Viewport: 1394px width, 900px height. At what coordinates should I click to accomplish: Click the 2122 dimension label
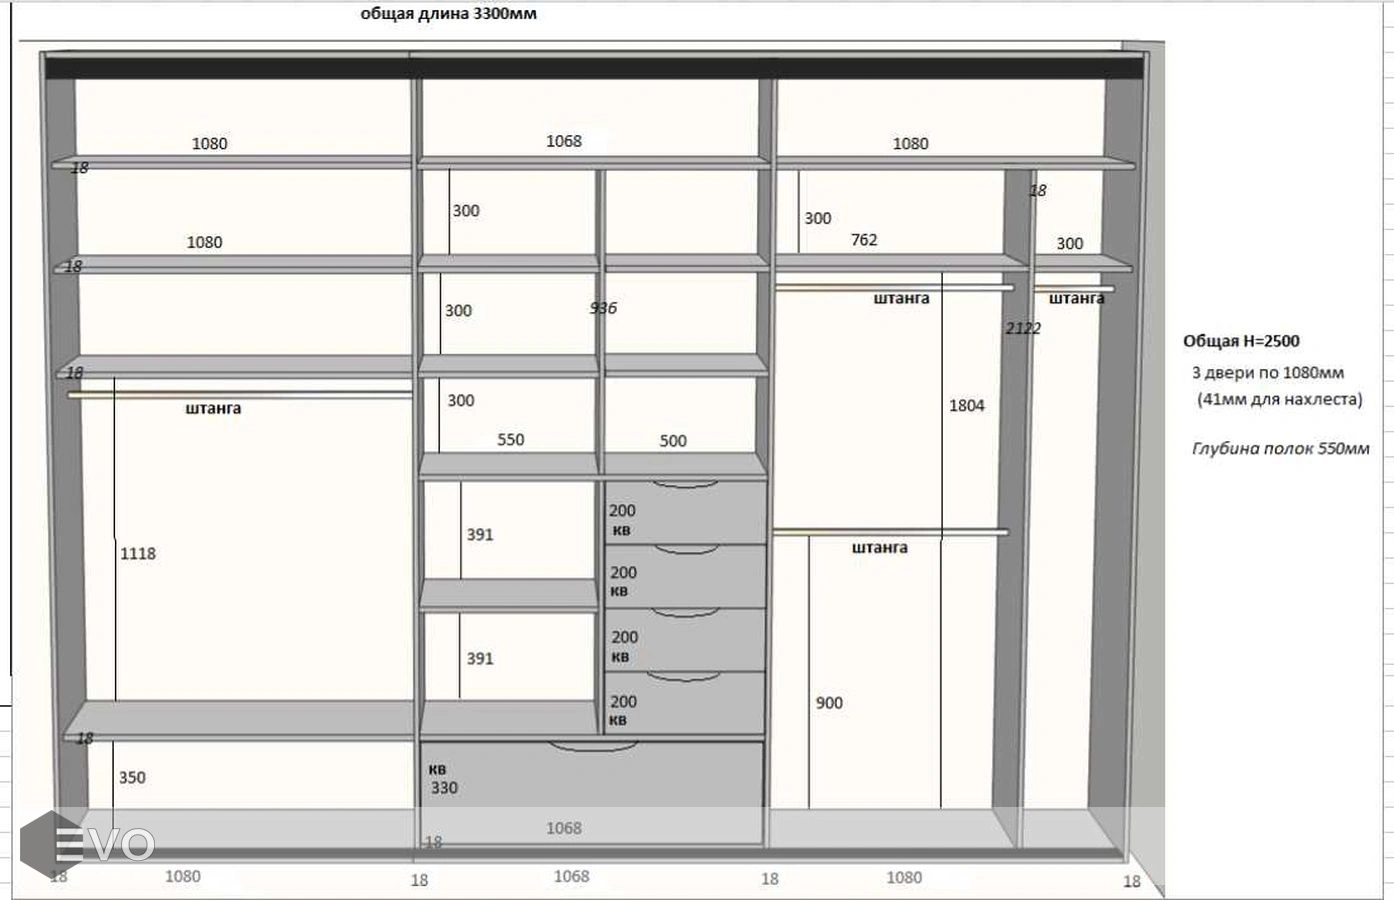tap(1023, 328)
